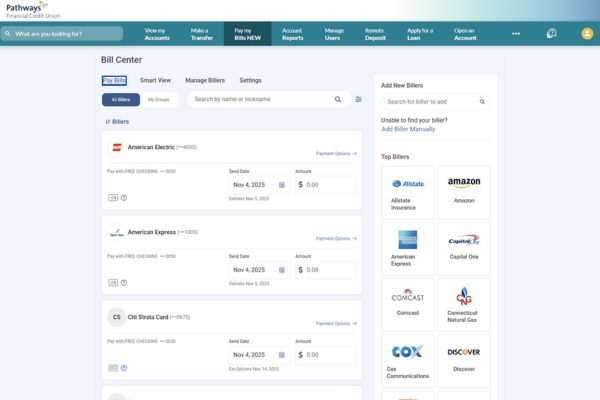Focus 'Search by name or nickname' field
The image size is (600, 400).
(269, 99)
